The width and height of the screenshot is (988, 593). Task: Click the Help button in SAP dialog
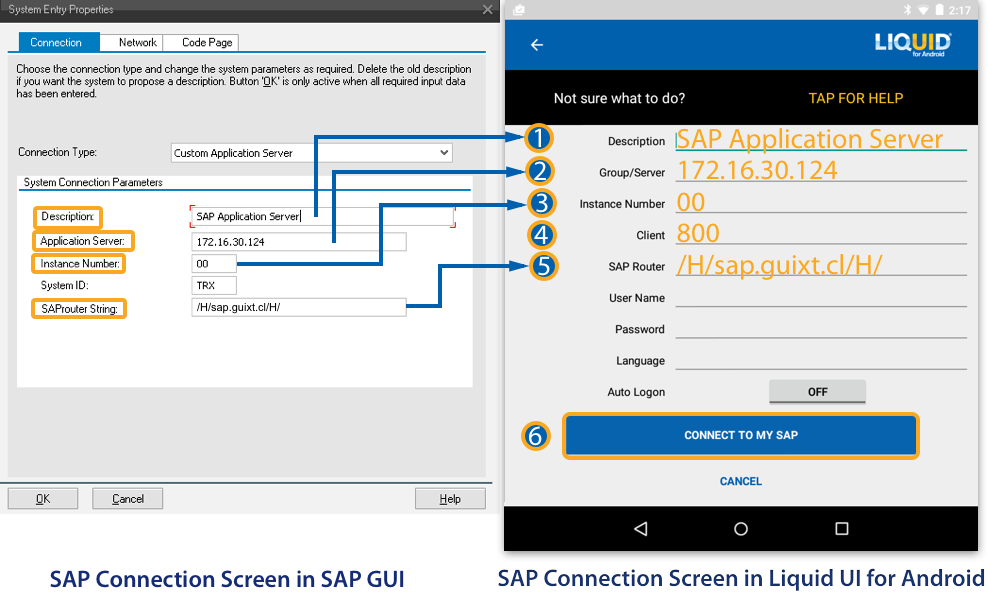(x=450, y=499)
